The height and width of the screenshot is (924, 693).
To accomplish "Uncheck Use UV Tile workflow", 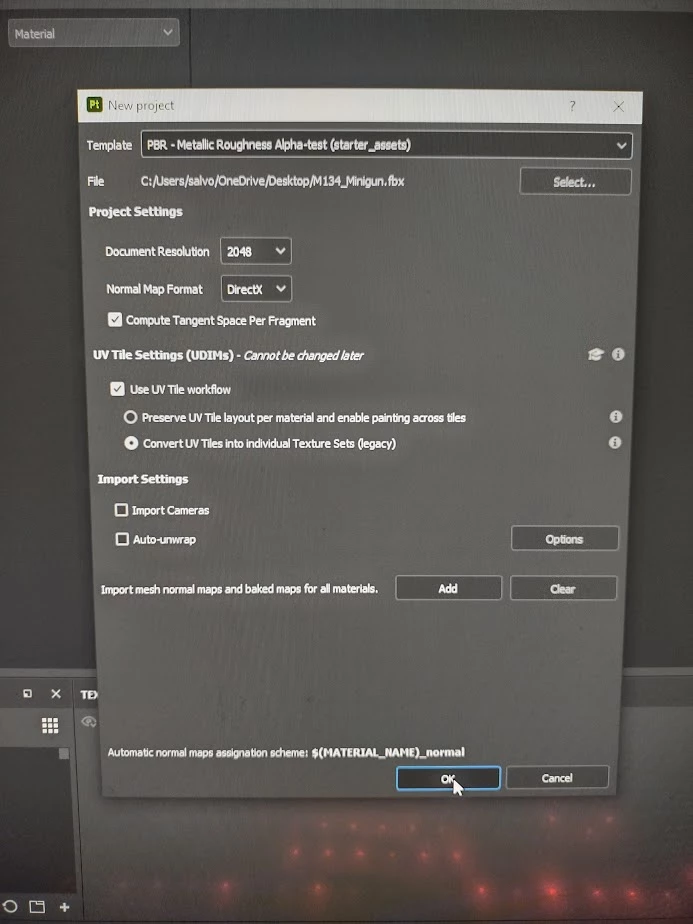I will [117, 389].
